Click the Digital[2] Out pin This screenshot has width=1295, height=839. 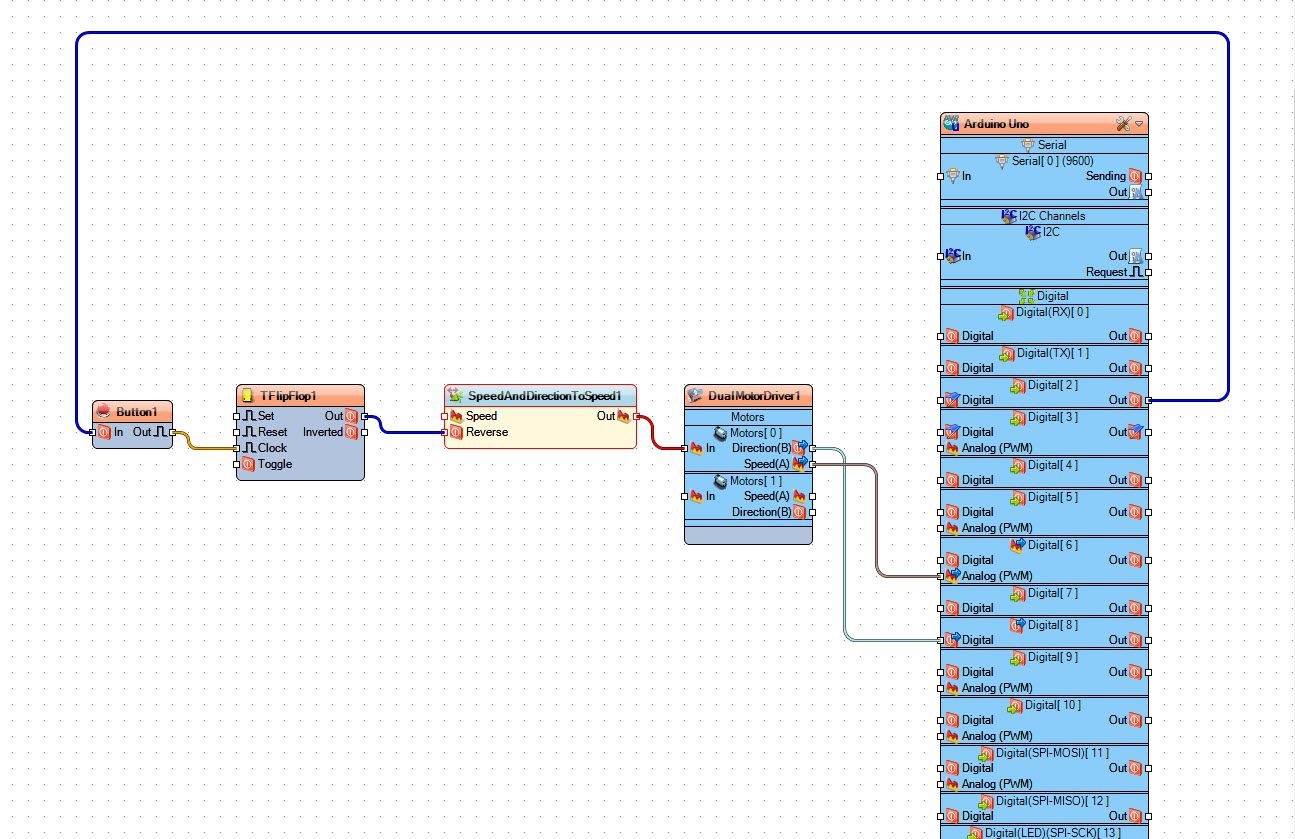(x=1149, y=400)
